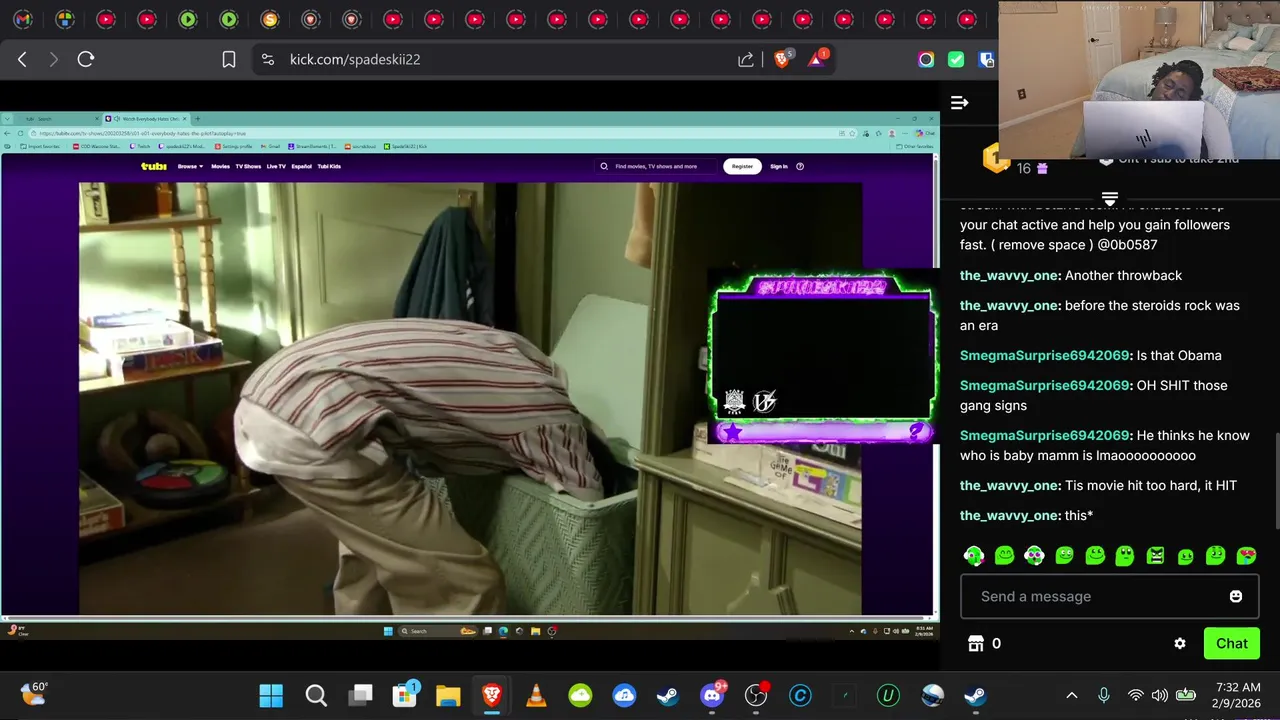Click the_wavvy_one in 'Another throwback' message
The height and width of the screenshot is (720, 1280).
[x=1009, y=275]
